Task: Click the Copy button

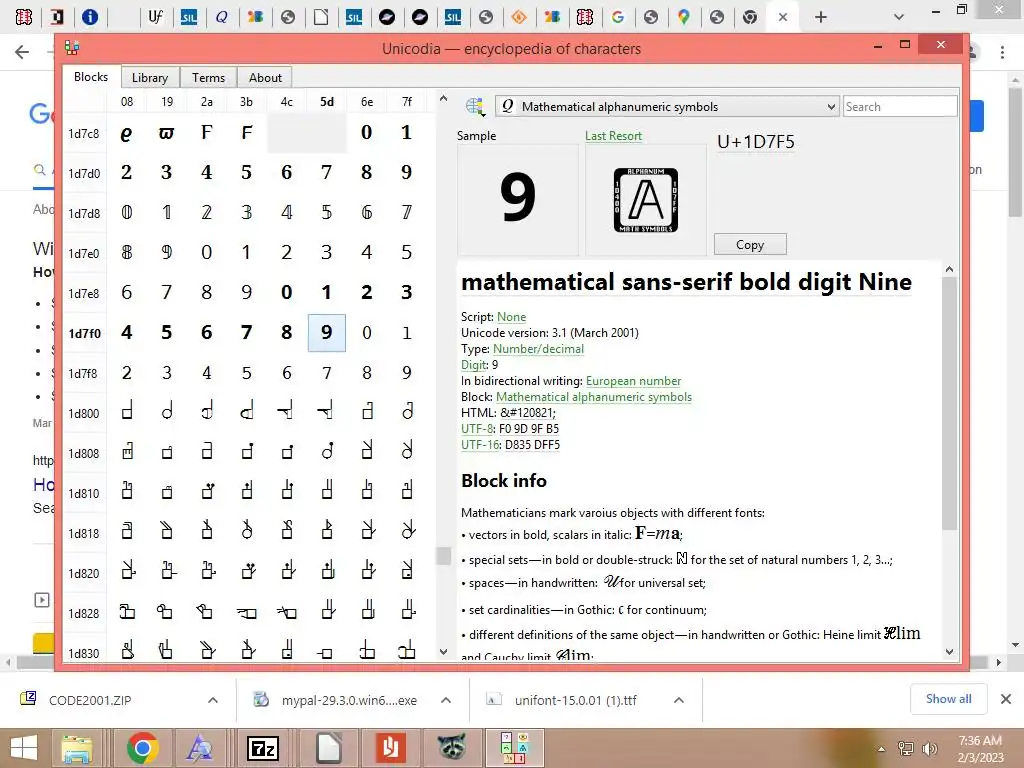Action: point(750,244)
